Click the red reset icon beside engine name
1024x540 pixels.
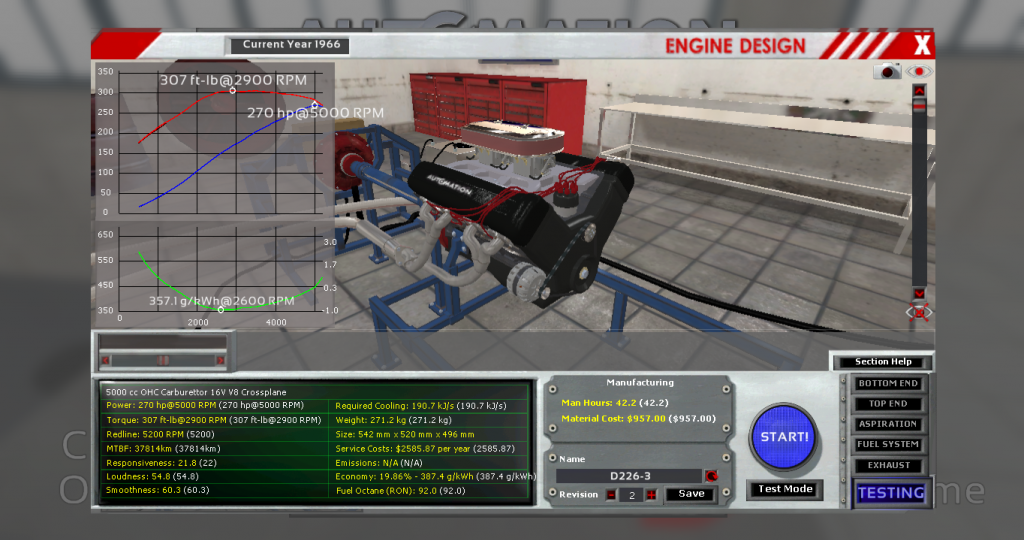[711, 476]
